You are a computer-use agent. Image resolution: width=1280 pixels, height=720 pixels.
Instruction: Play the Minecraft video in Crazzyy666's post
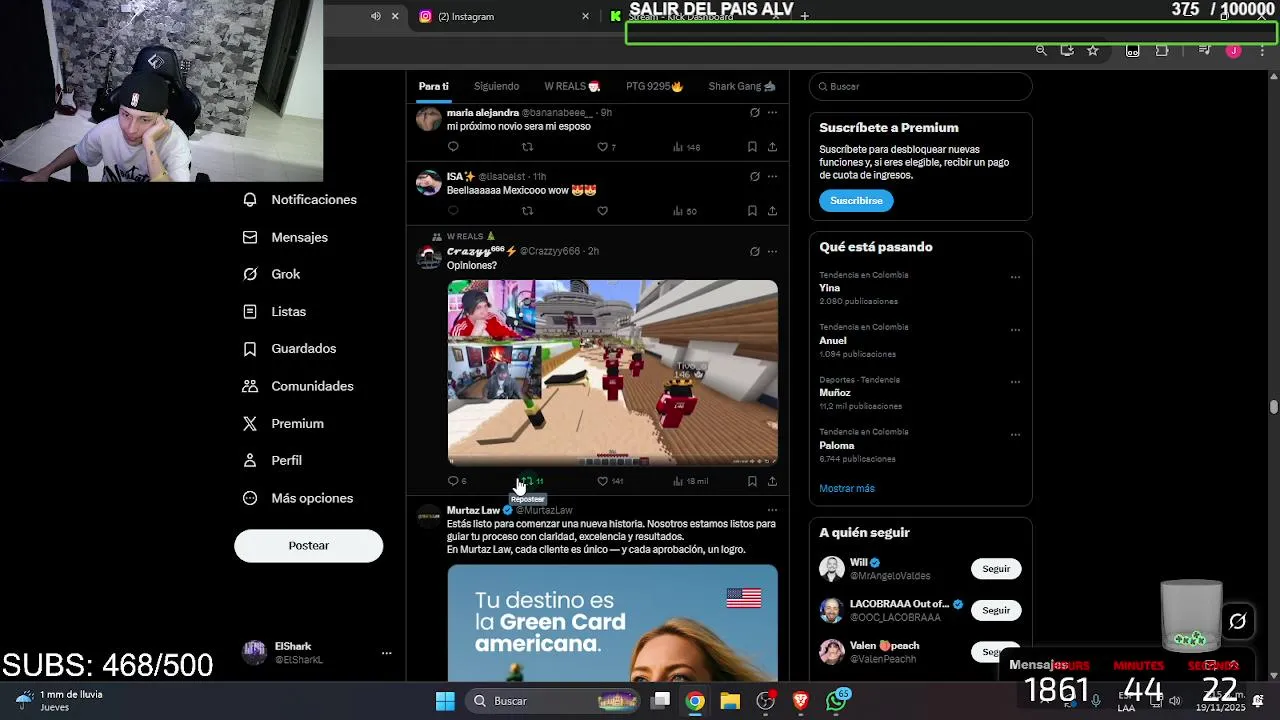pyautogui.click(x=612, y=373)
